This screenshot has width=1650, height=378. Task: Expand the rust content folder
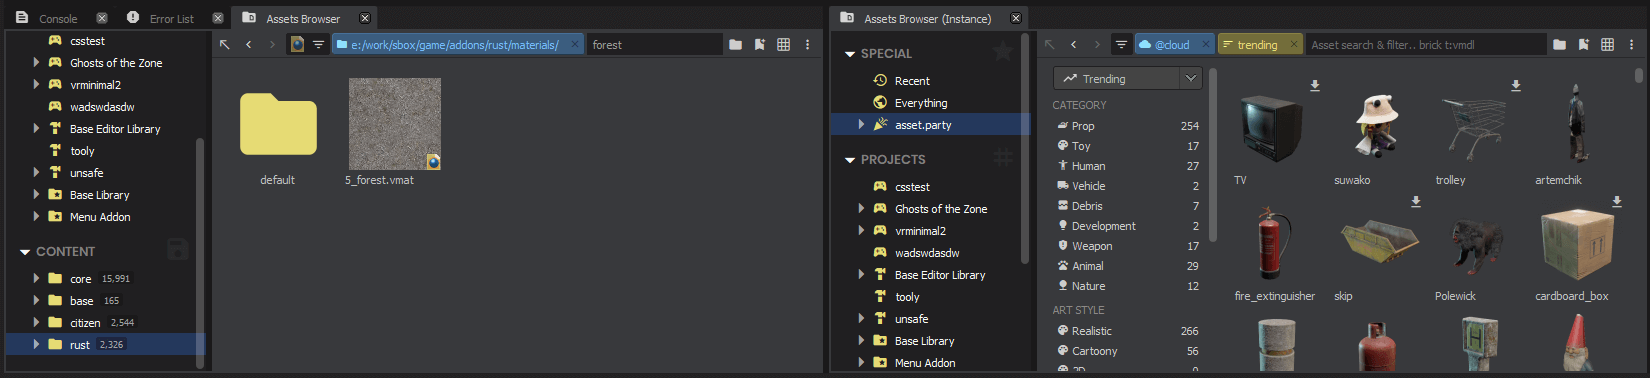pos(37,344)
